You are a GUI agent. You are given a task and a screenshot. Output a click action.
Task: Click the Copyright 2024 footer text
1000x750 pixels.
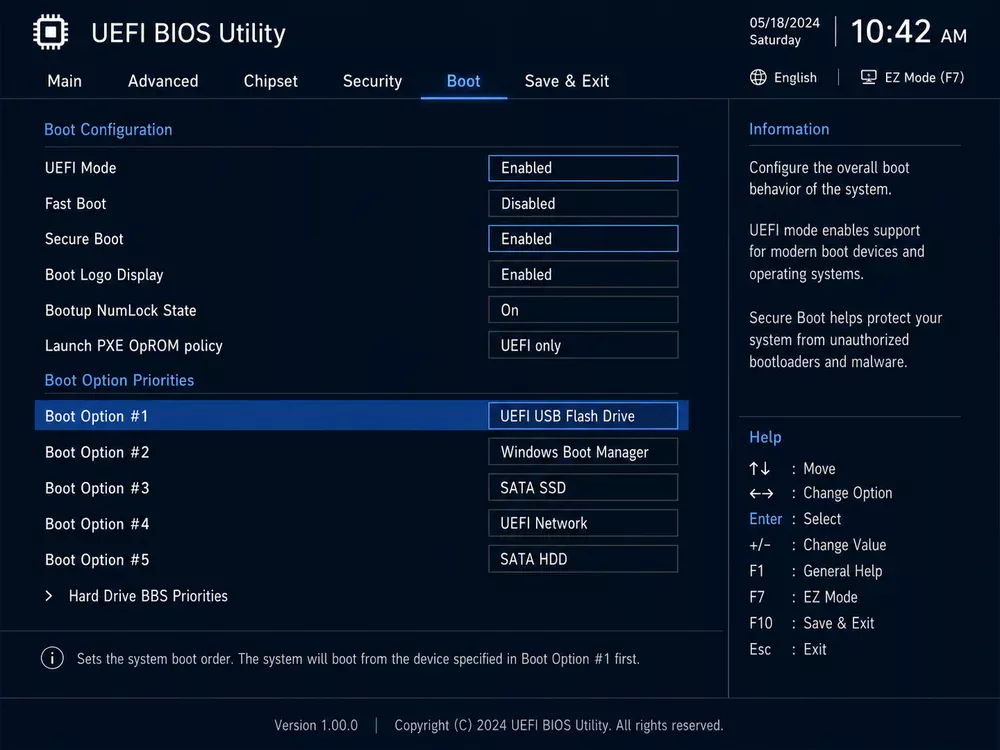coord(559,725)
